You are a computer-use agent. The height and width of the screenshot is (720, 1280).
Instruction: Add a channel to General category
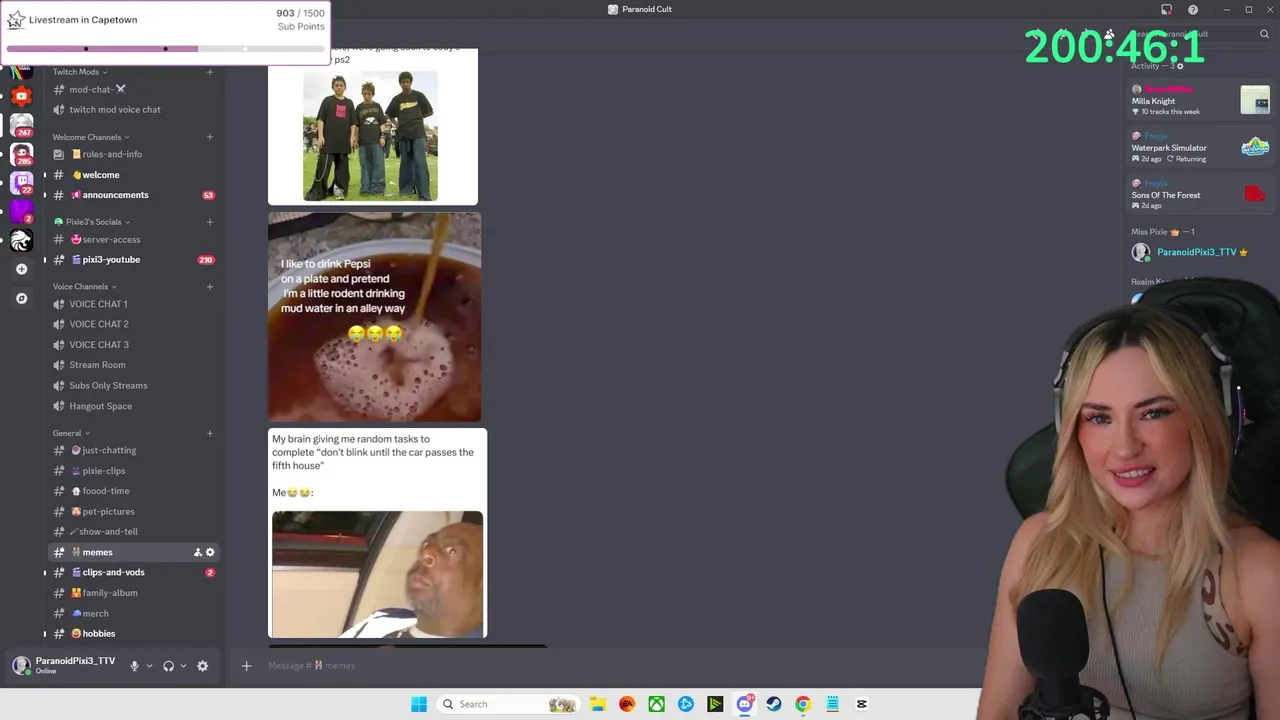click(209, 433)
